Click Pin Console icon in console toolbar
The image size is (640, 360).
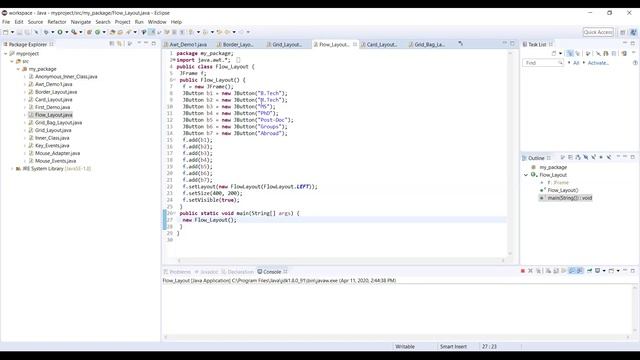point(589,271)
